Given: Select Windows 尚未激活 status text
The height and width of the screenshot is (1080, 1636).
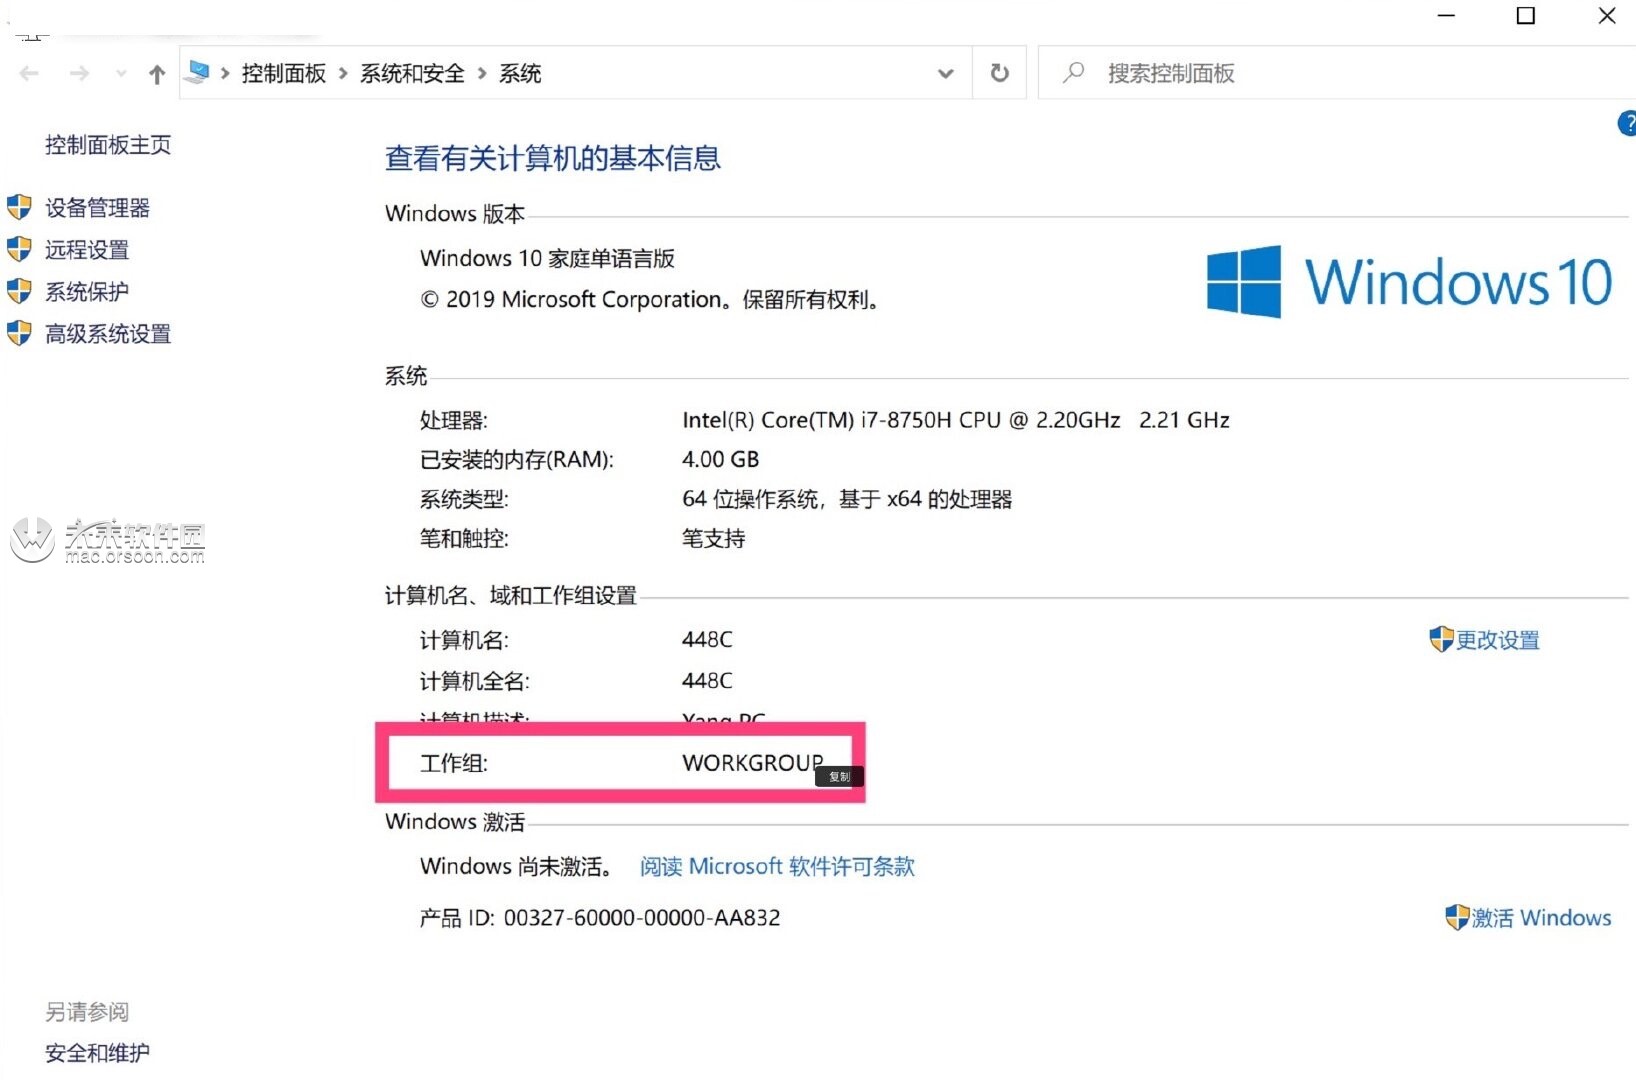Looking at the screenshot, I should [516, 866].
